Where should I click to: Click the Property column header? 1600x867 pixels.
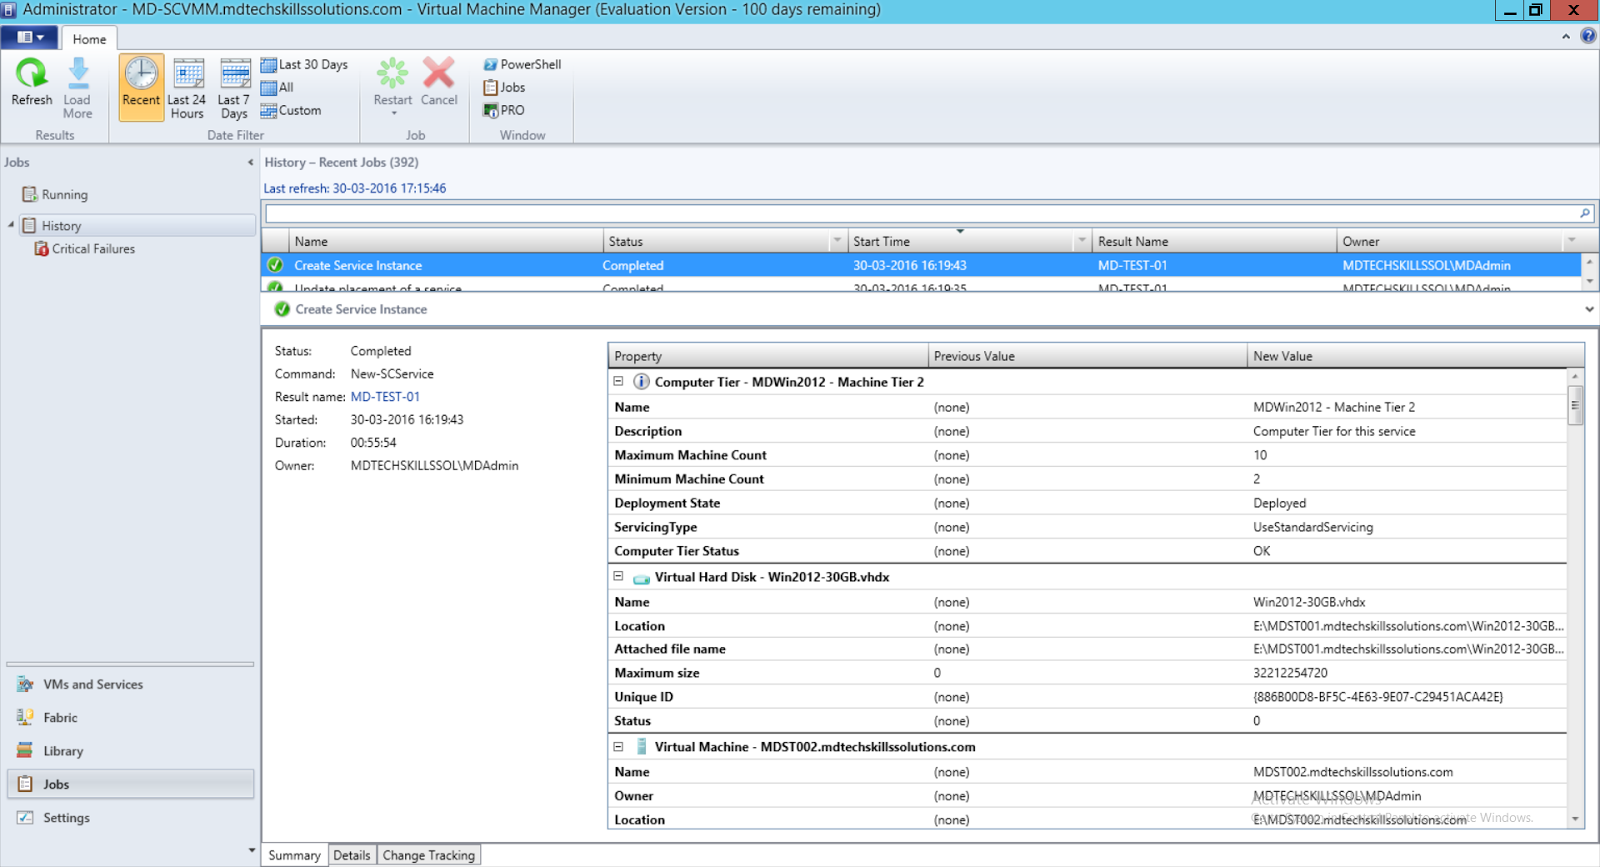click(x=768, y=357)
